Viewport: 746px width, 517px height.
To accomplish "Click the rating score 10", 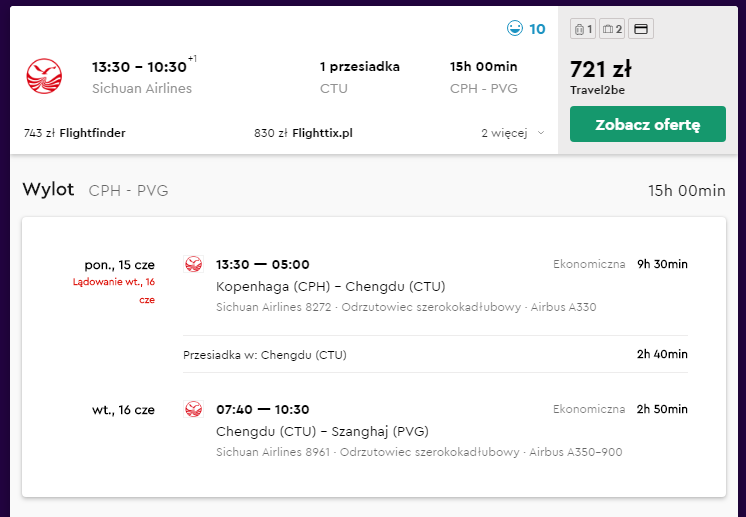I will click(537, 29).
